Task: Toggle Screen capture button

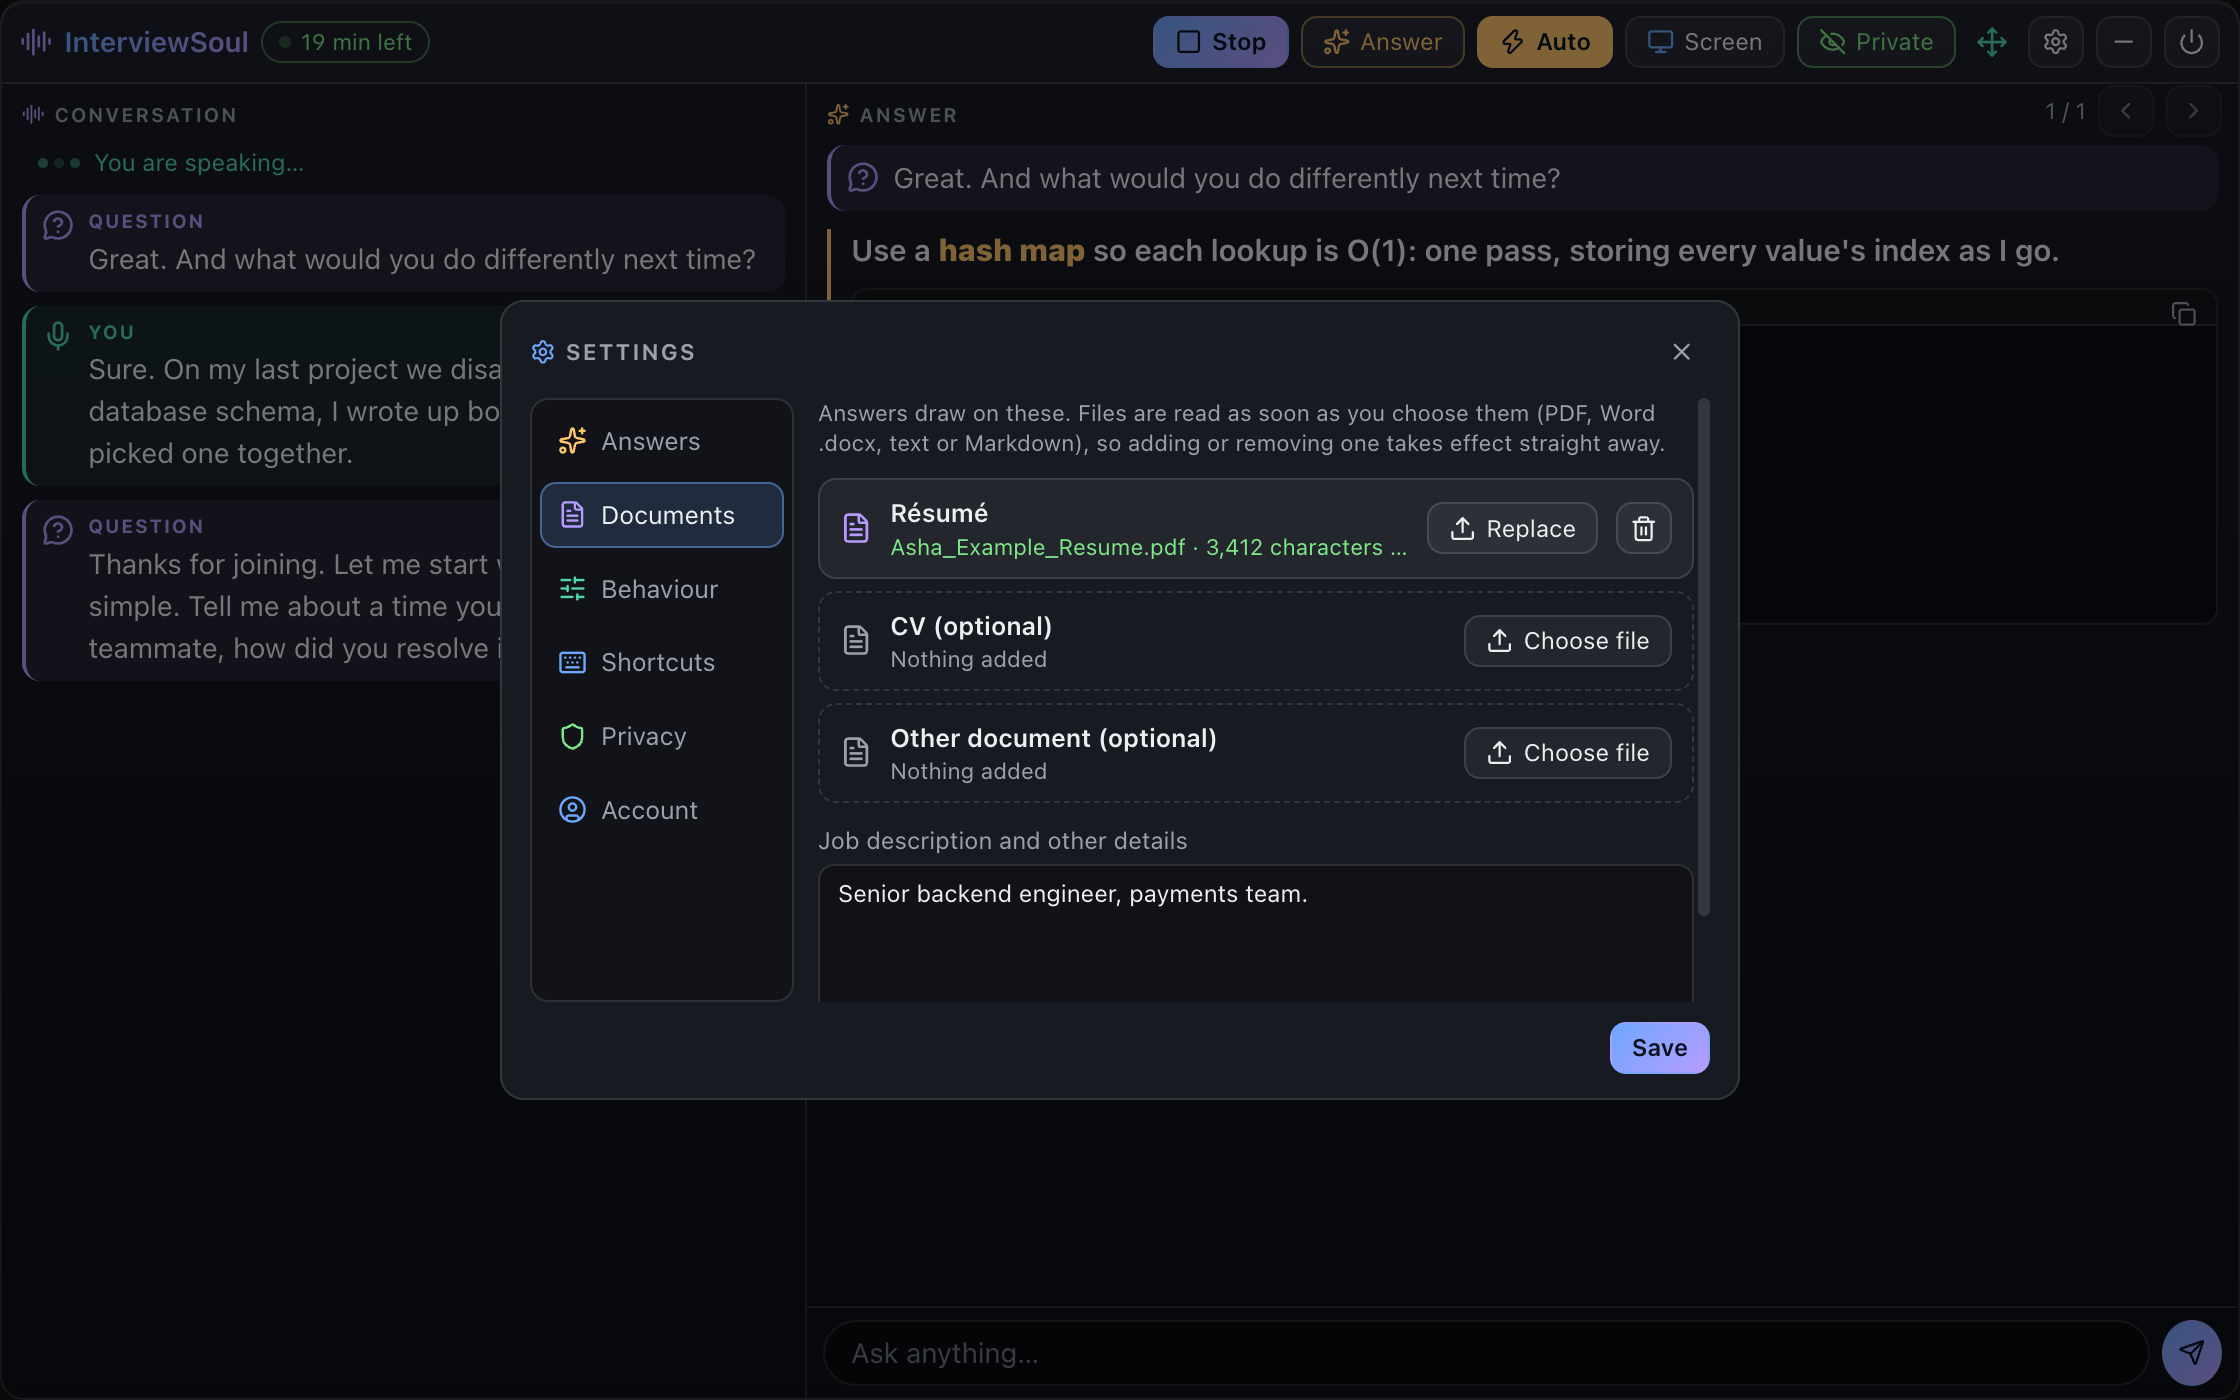Action: point(1704,42)
